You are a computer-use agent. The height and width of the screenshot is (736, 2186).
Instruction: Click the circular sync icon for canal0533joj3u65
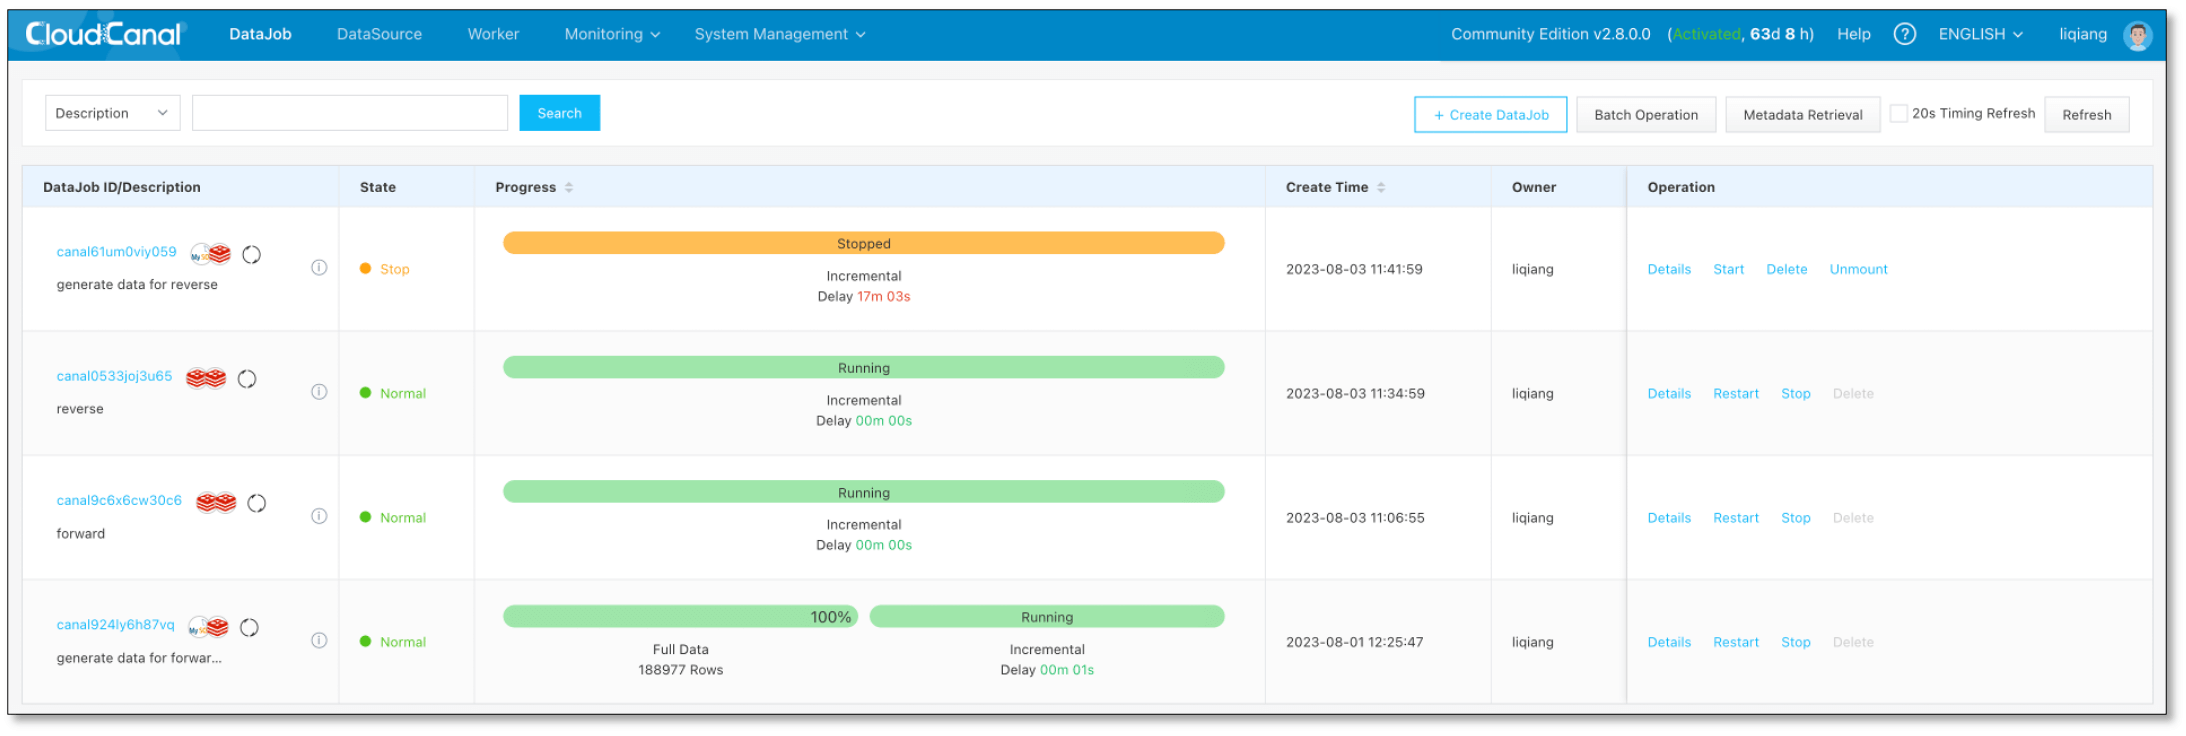[x=247, y=379]
